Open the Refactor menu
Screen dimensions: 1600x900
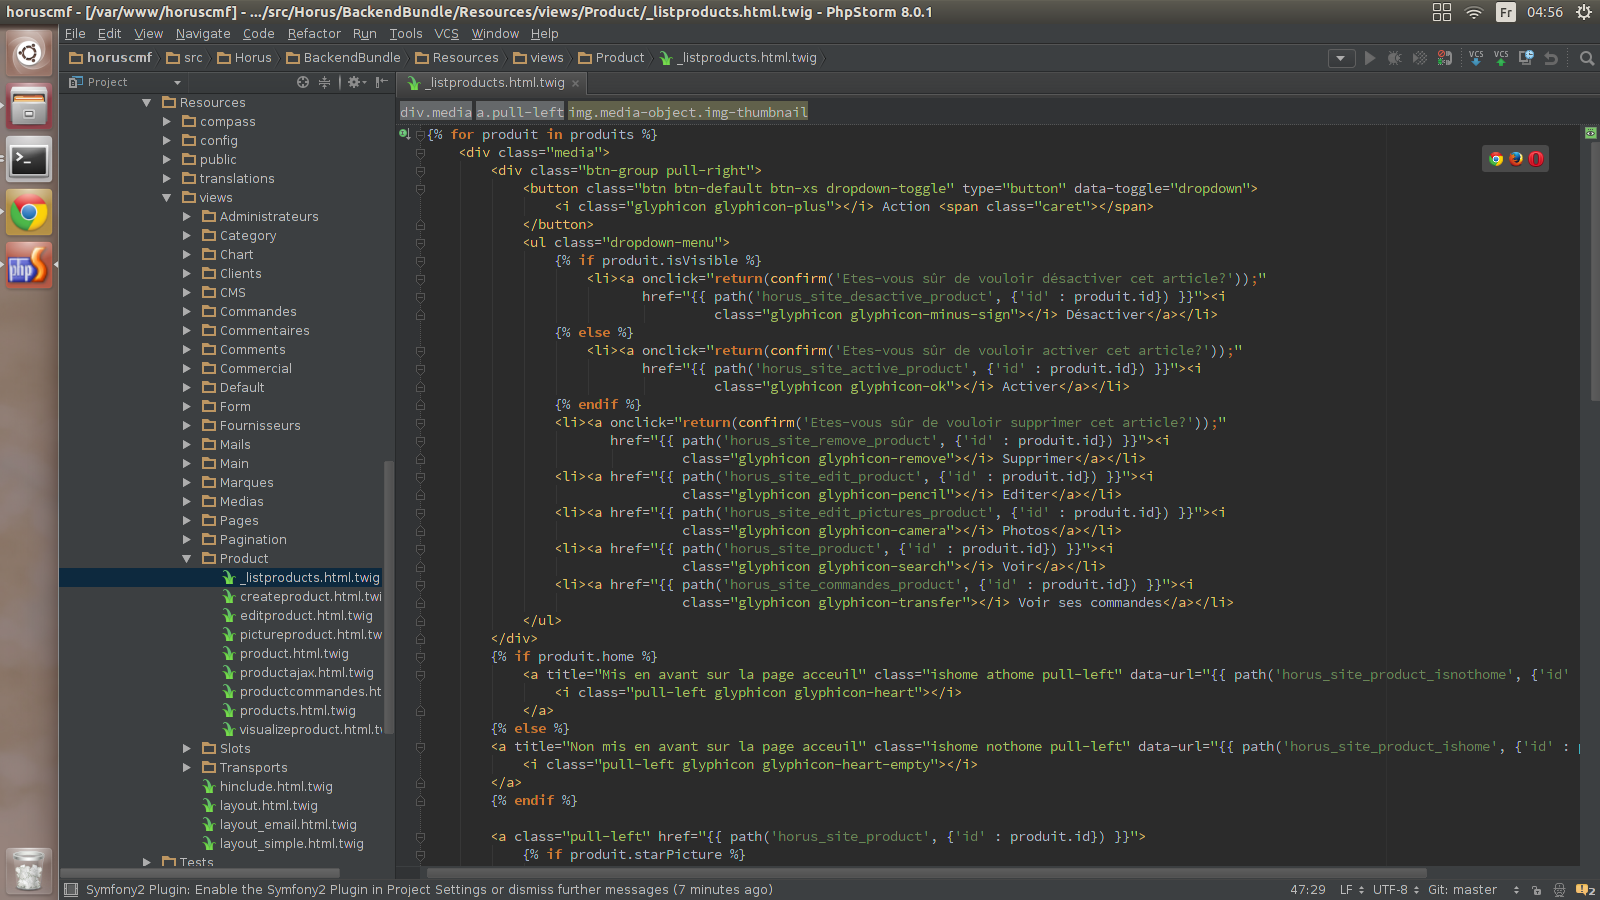coord(314,34)
